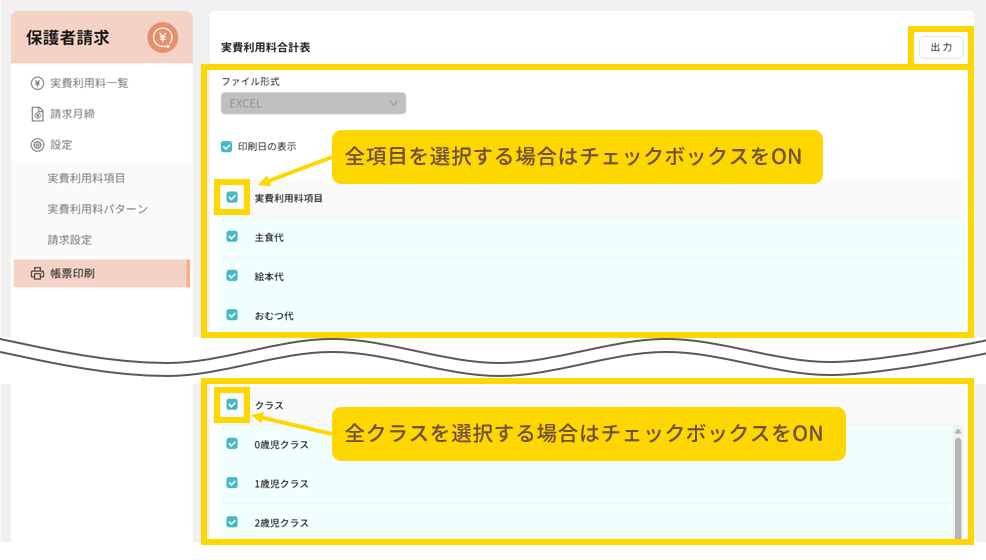The height and width of the screenshot is (560, 986).
Task: Click the printer icon beside 帳票印刷
Action: pos(37,273)
